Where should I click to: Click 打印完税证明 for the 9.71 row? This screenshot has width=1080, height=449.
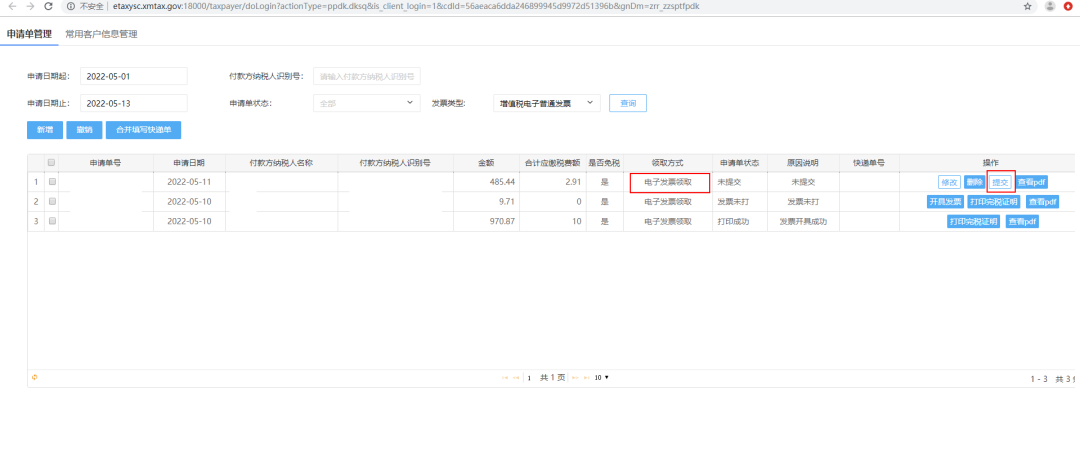tap(995, 202)
